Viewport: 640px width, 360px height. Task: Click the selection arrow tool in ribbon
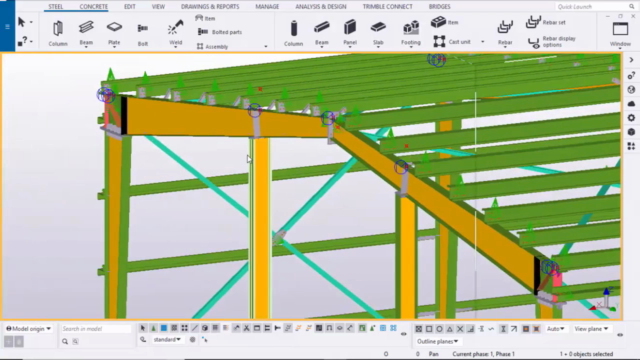(22, 22)
